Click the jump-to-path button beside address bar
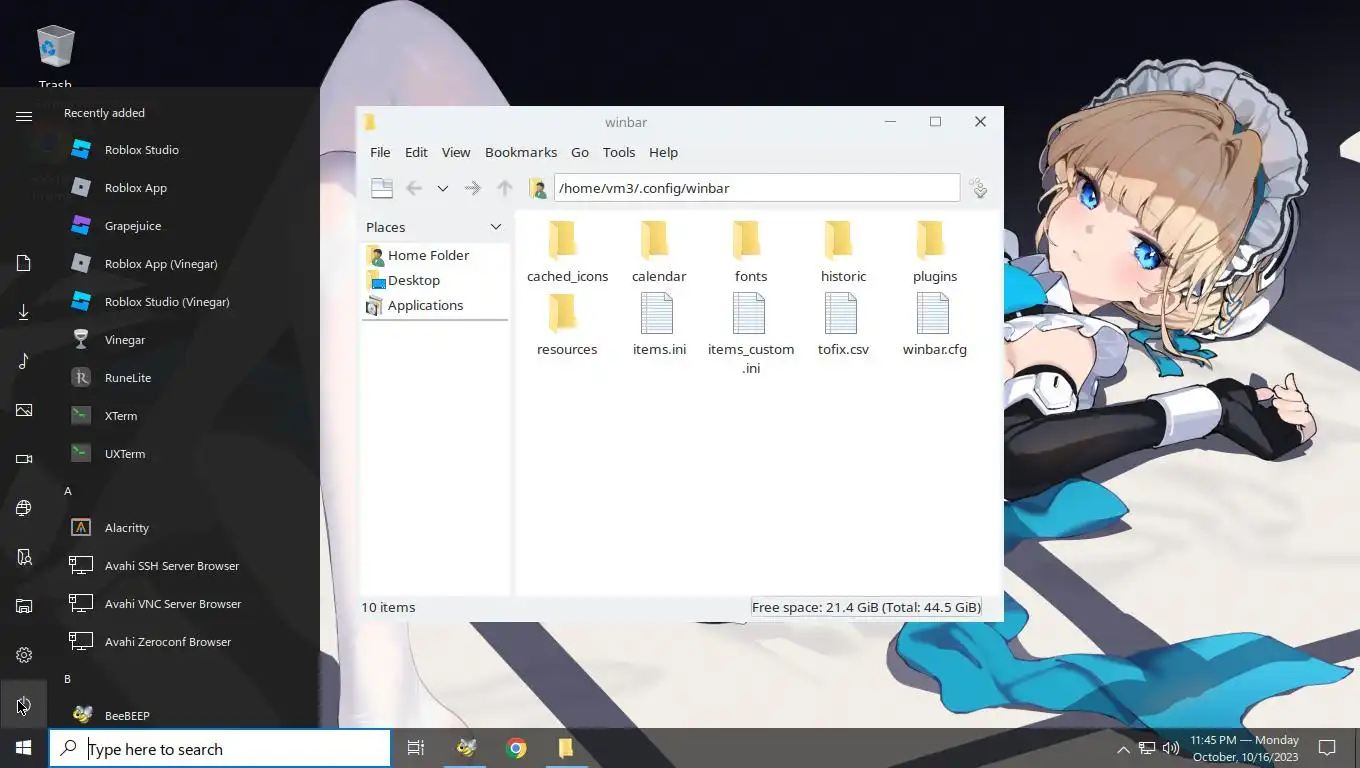The height and width of the screenshot is (768, 1360). [x=979, y=188]
